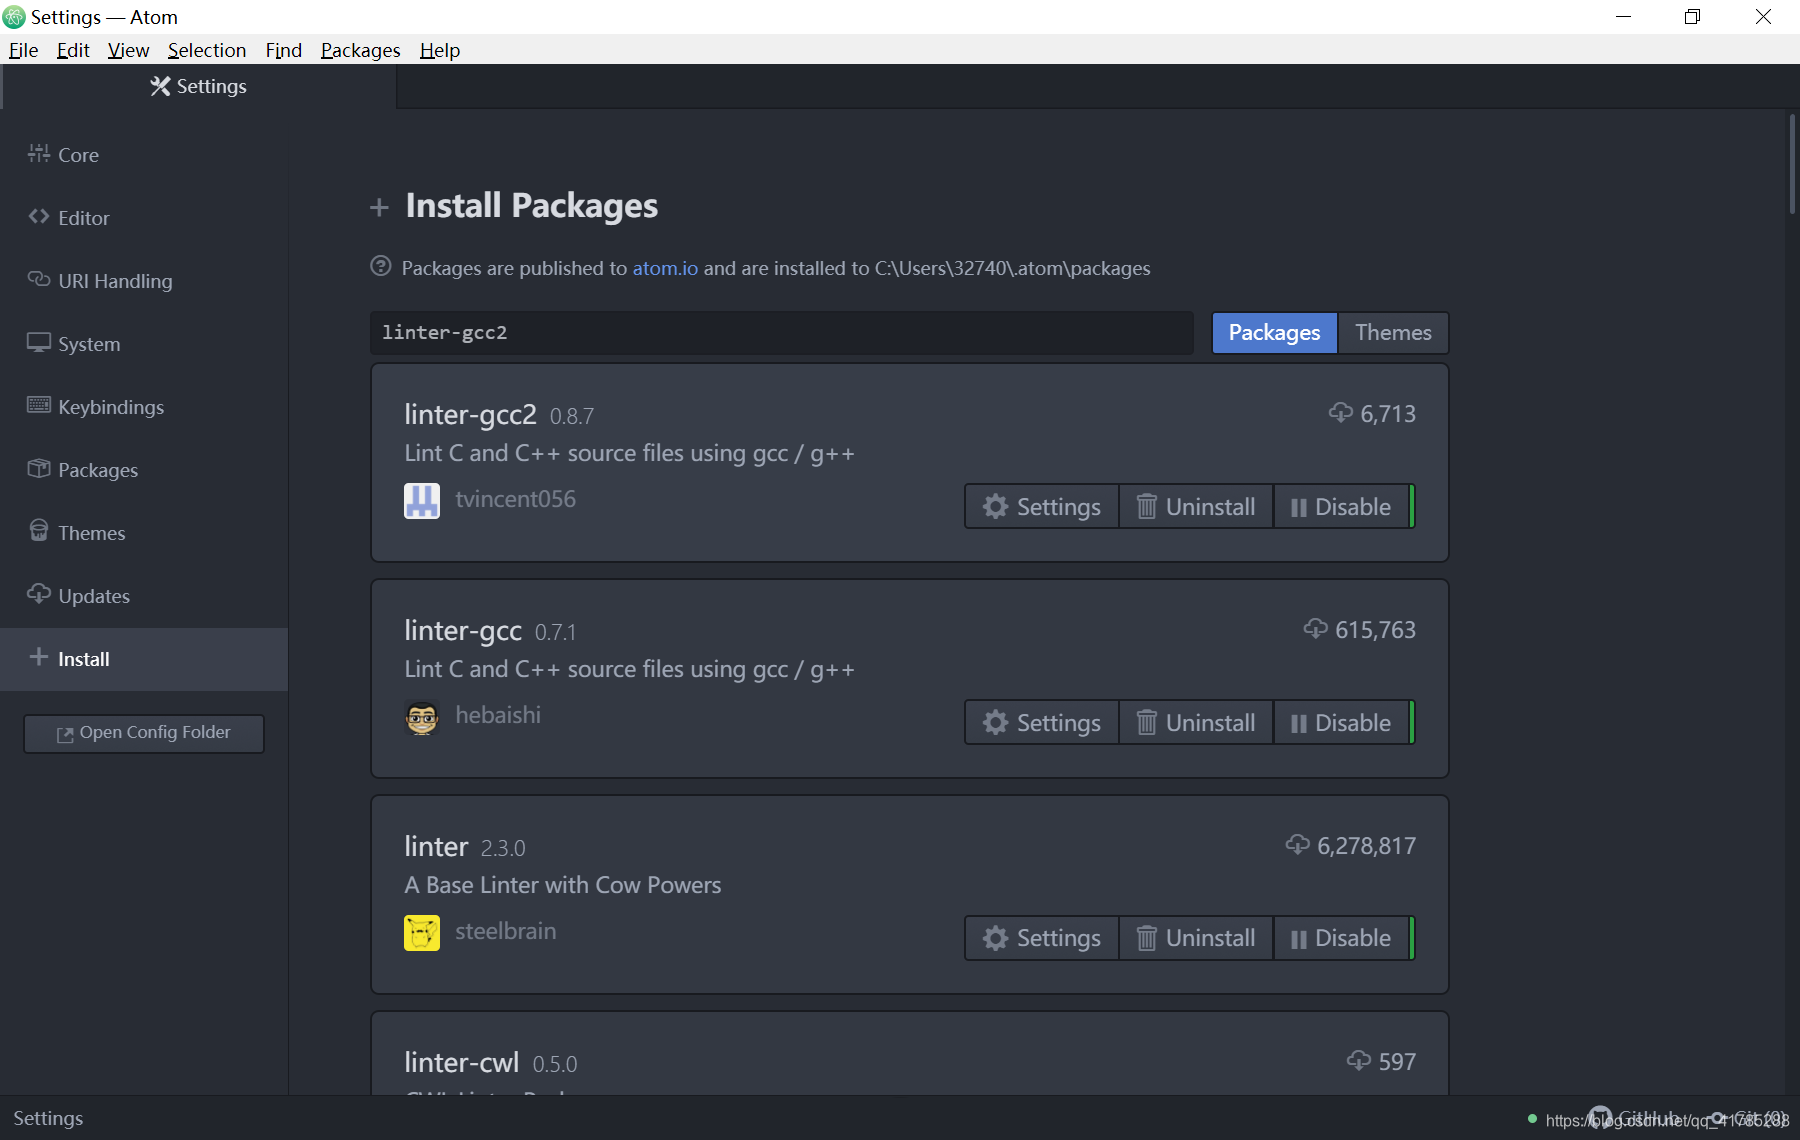1800x1140 pixels.
Task: Switch search filter to Themes
Action: (1393, 333)
